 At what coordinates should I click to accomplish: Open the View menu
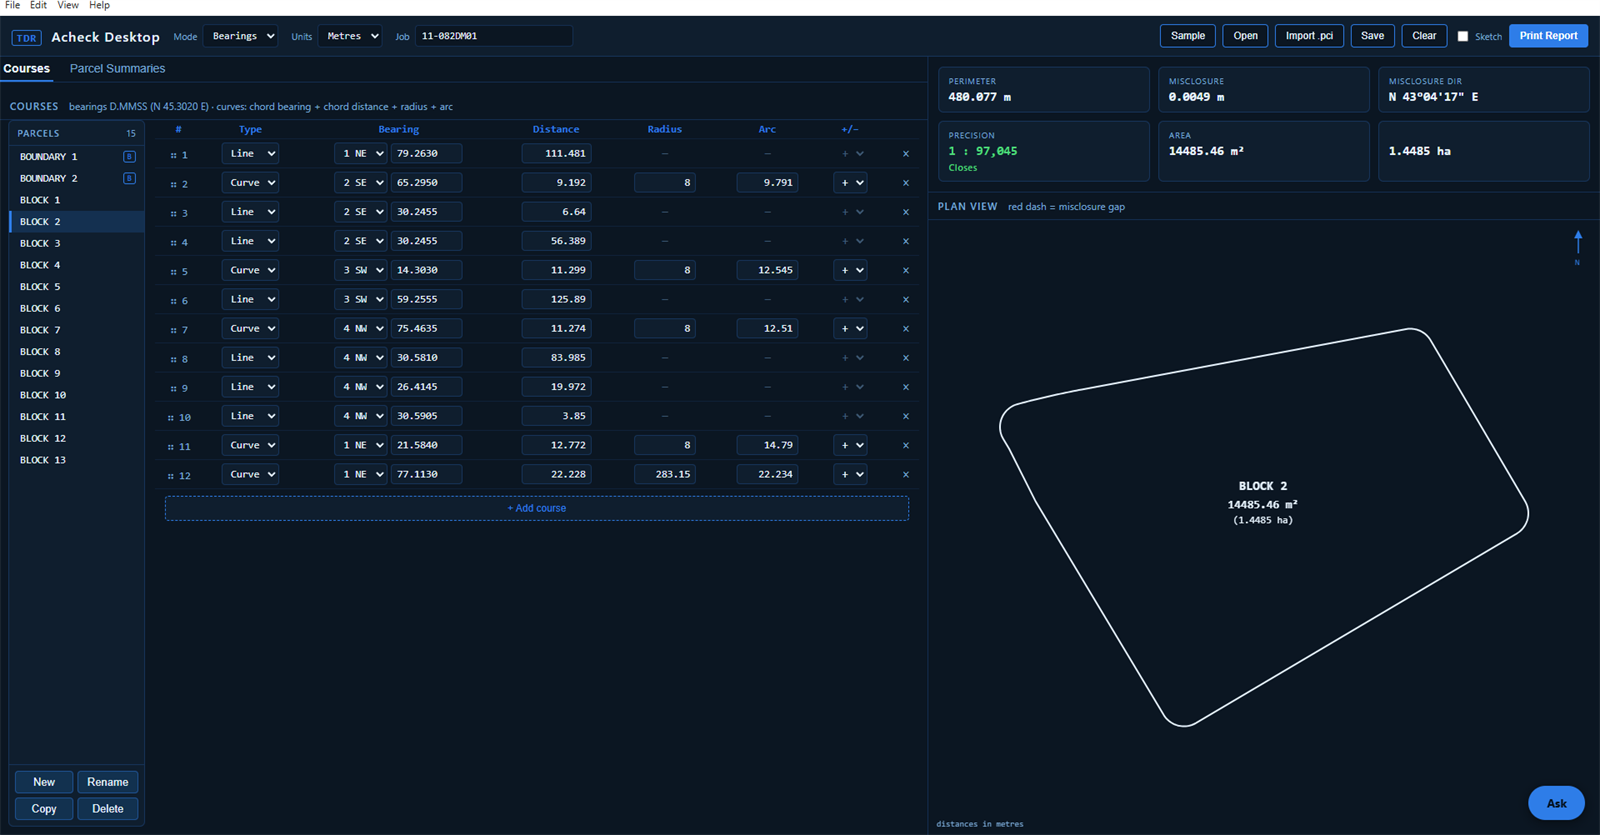(68, 5)
